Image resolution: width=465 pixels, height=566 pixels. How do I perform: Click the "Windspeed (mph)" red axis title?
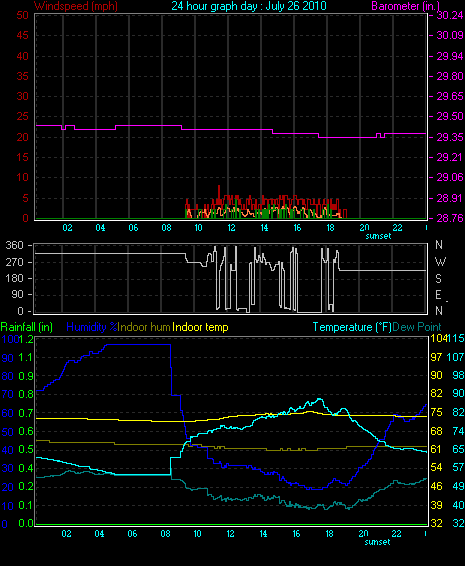pyautogui.click(x=75, y=6)
